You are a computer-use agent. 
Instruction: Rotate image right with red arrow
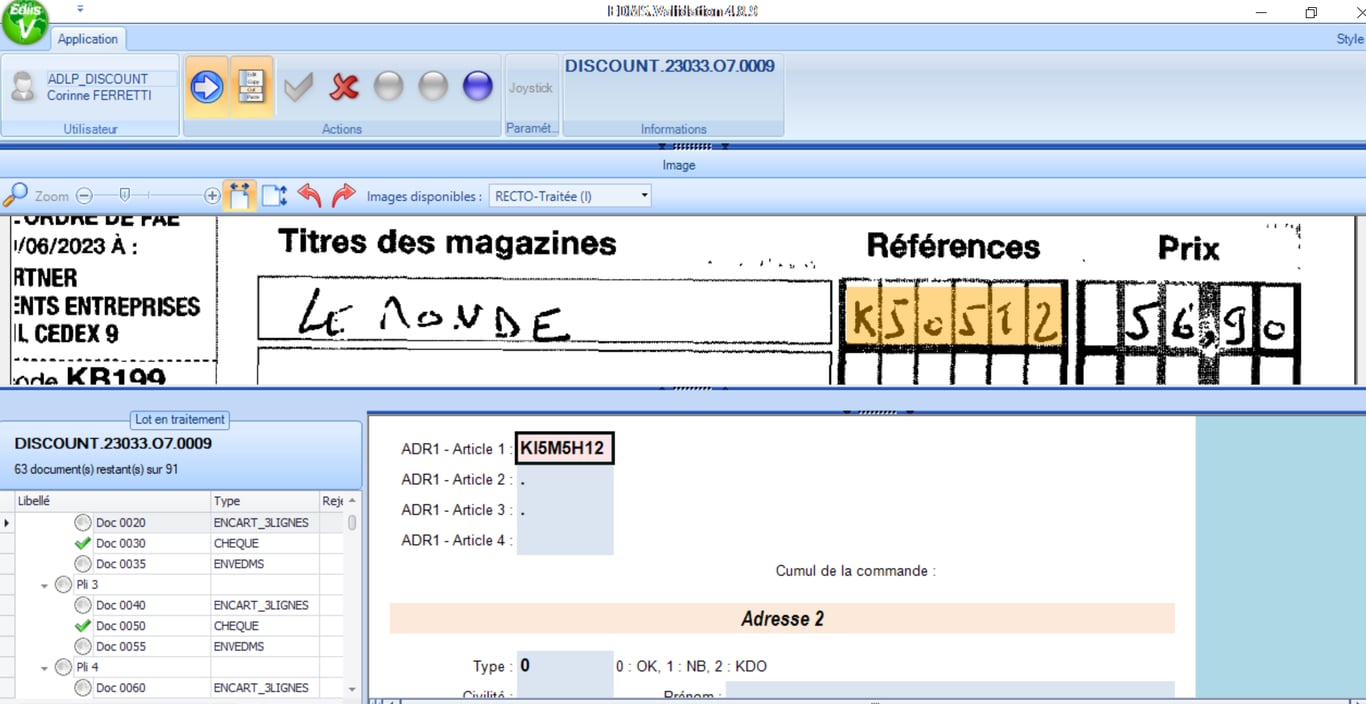pos(343,196)
